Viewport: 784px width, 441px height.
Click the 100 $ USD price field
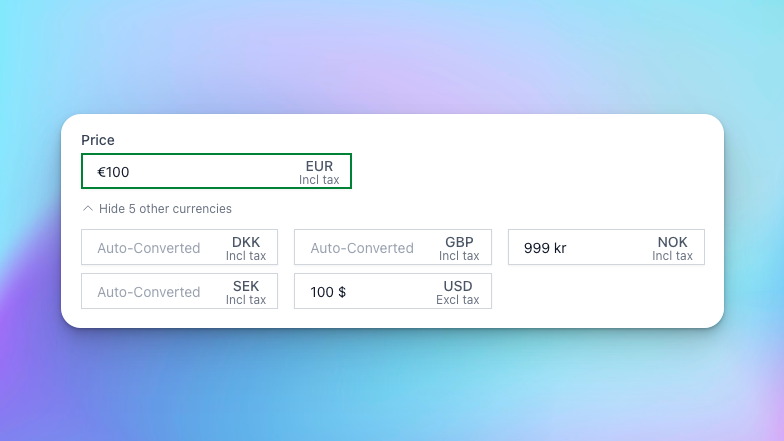(360, 292)
